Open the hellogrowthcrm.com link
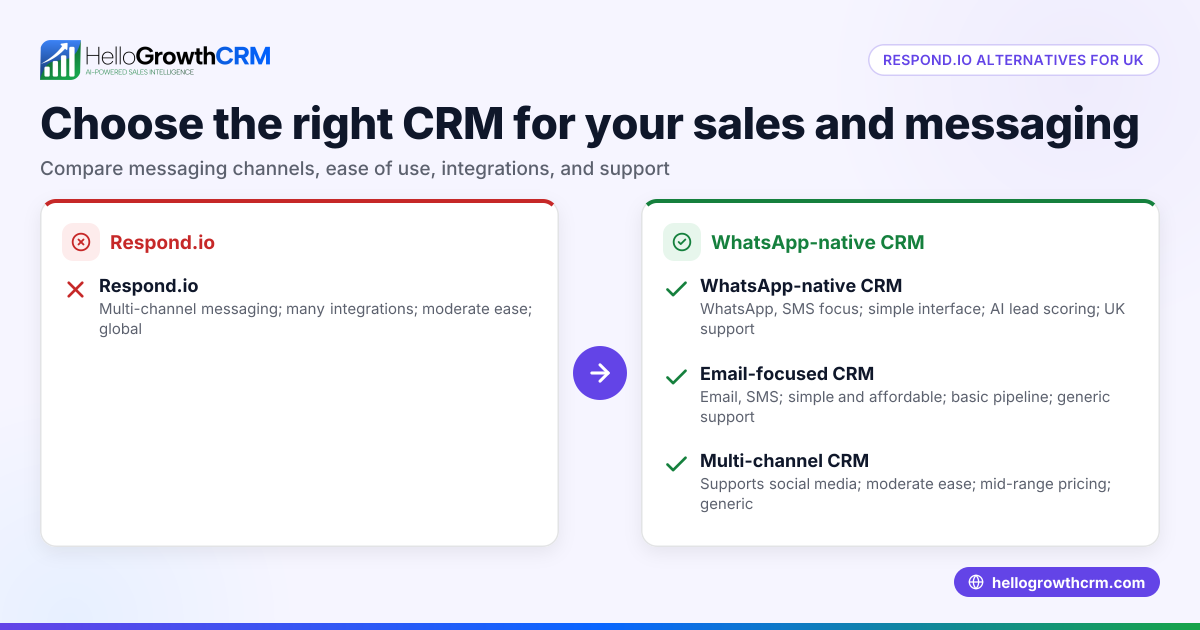Screen dimensions: 1200x630 [x=1057, y=583]
